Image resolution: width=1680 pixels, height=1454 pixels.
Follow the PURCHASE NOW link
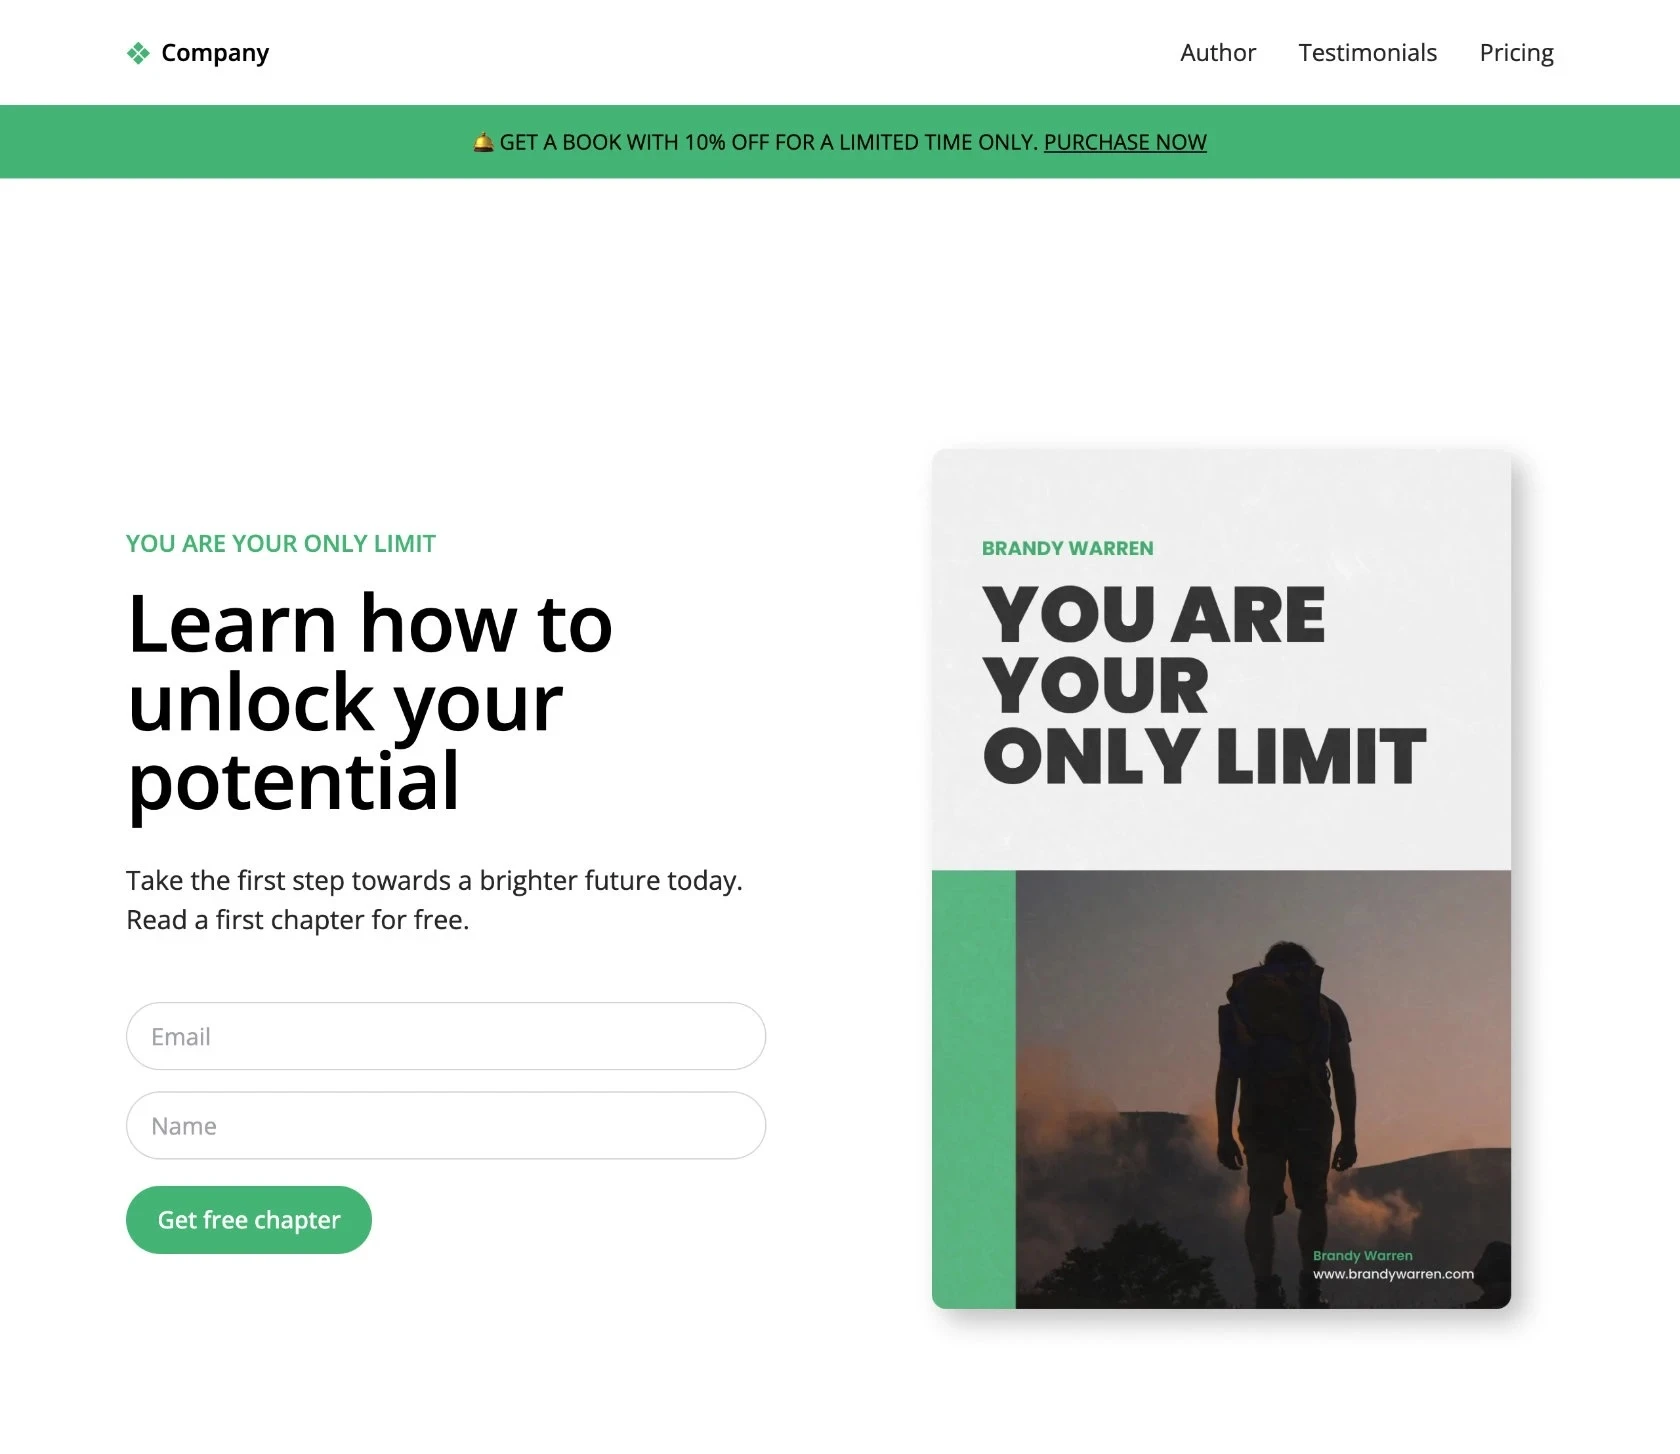click(1125, 142)
